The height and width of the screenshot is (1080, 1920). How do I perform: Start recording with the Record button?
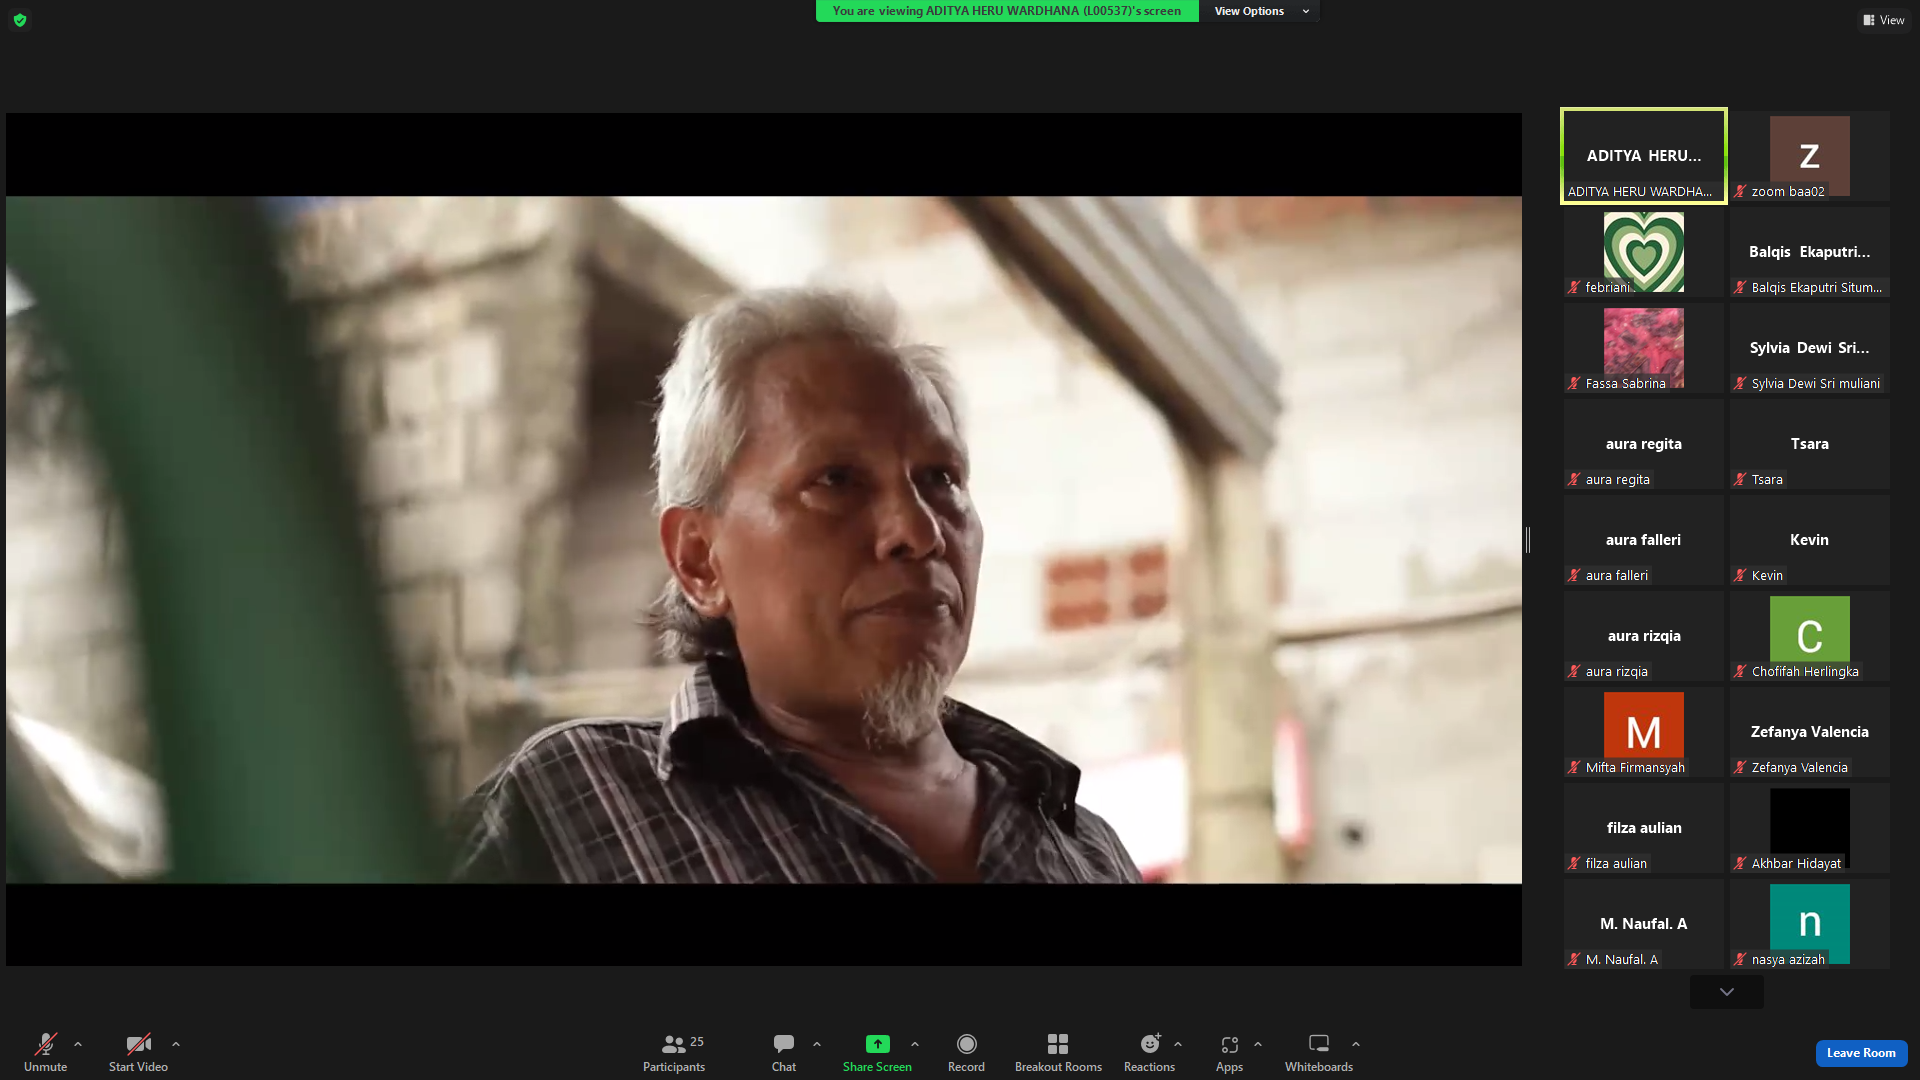pos(966,1053)
